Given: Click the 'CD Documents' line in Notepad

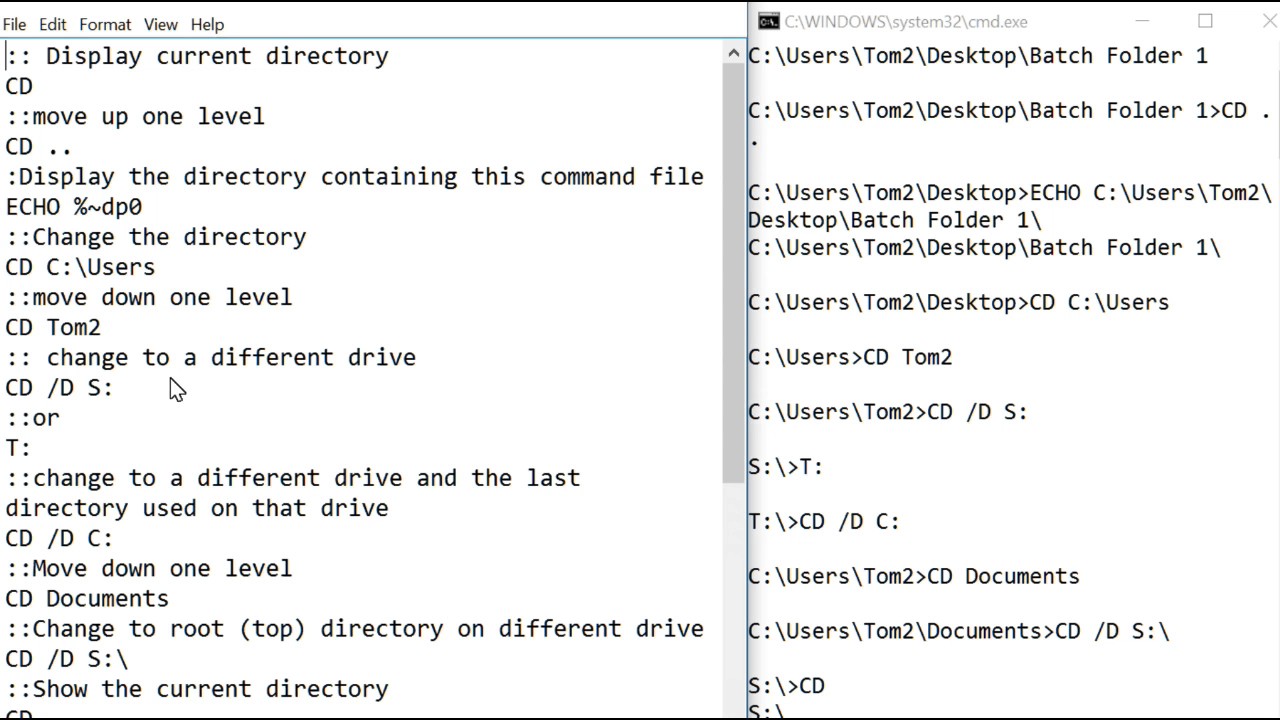Looking at the screenshot, I should 87,599.
